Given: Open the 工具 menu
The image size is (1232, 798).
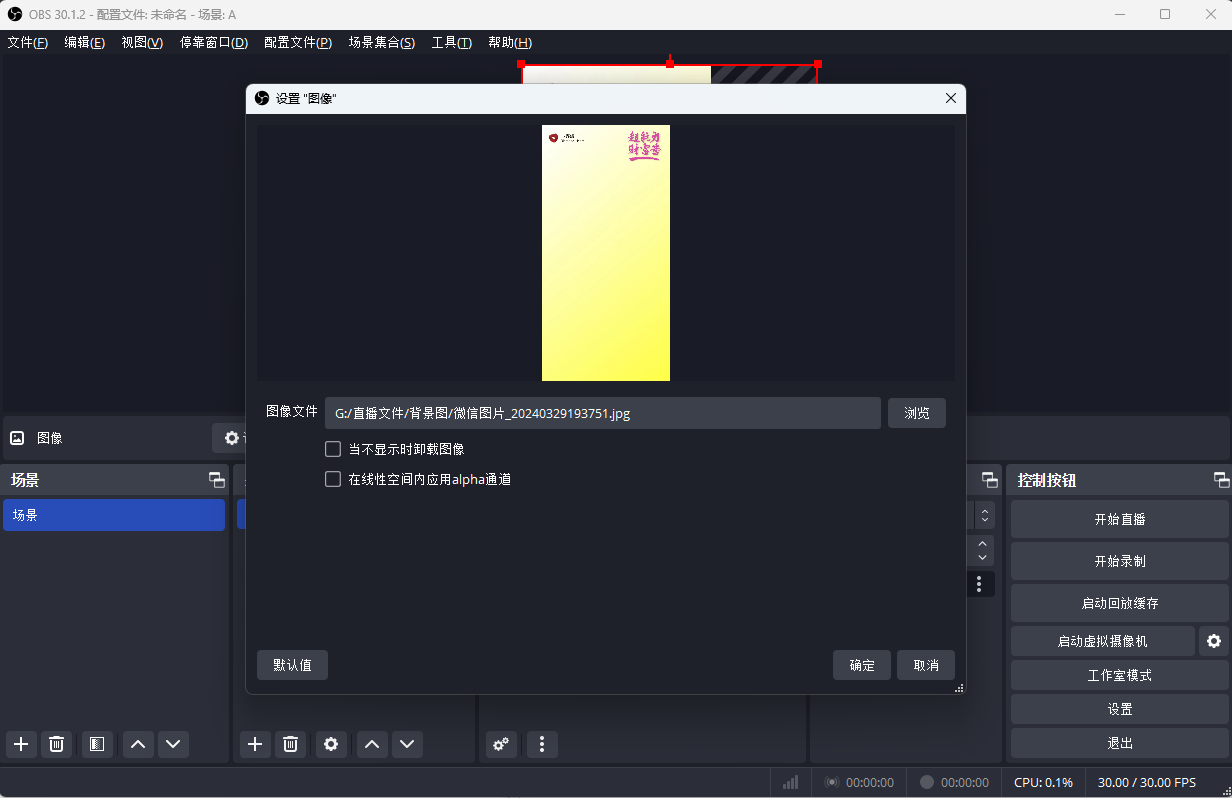Looking at the screenshot, I should tap(451, 42).
